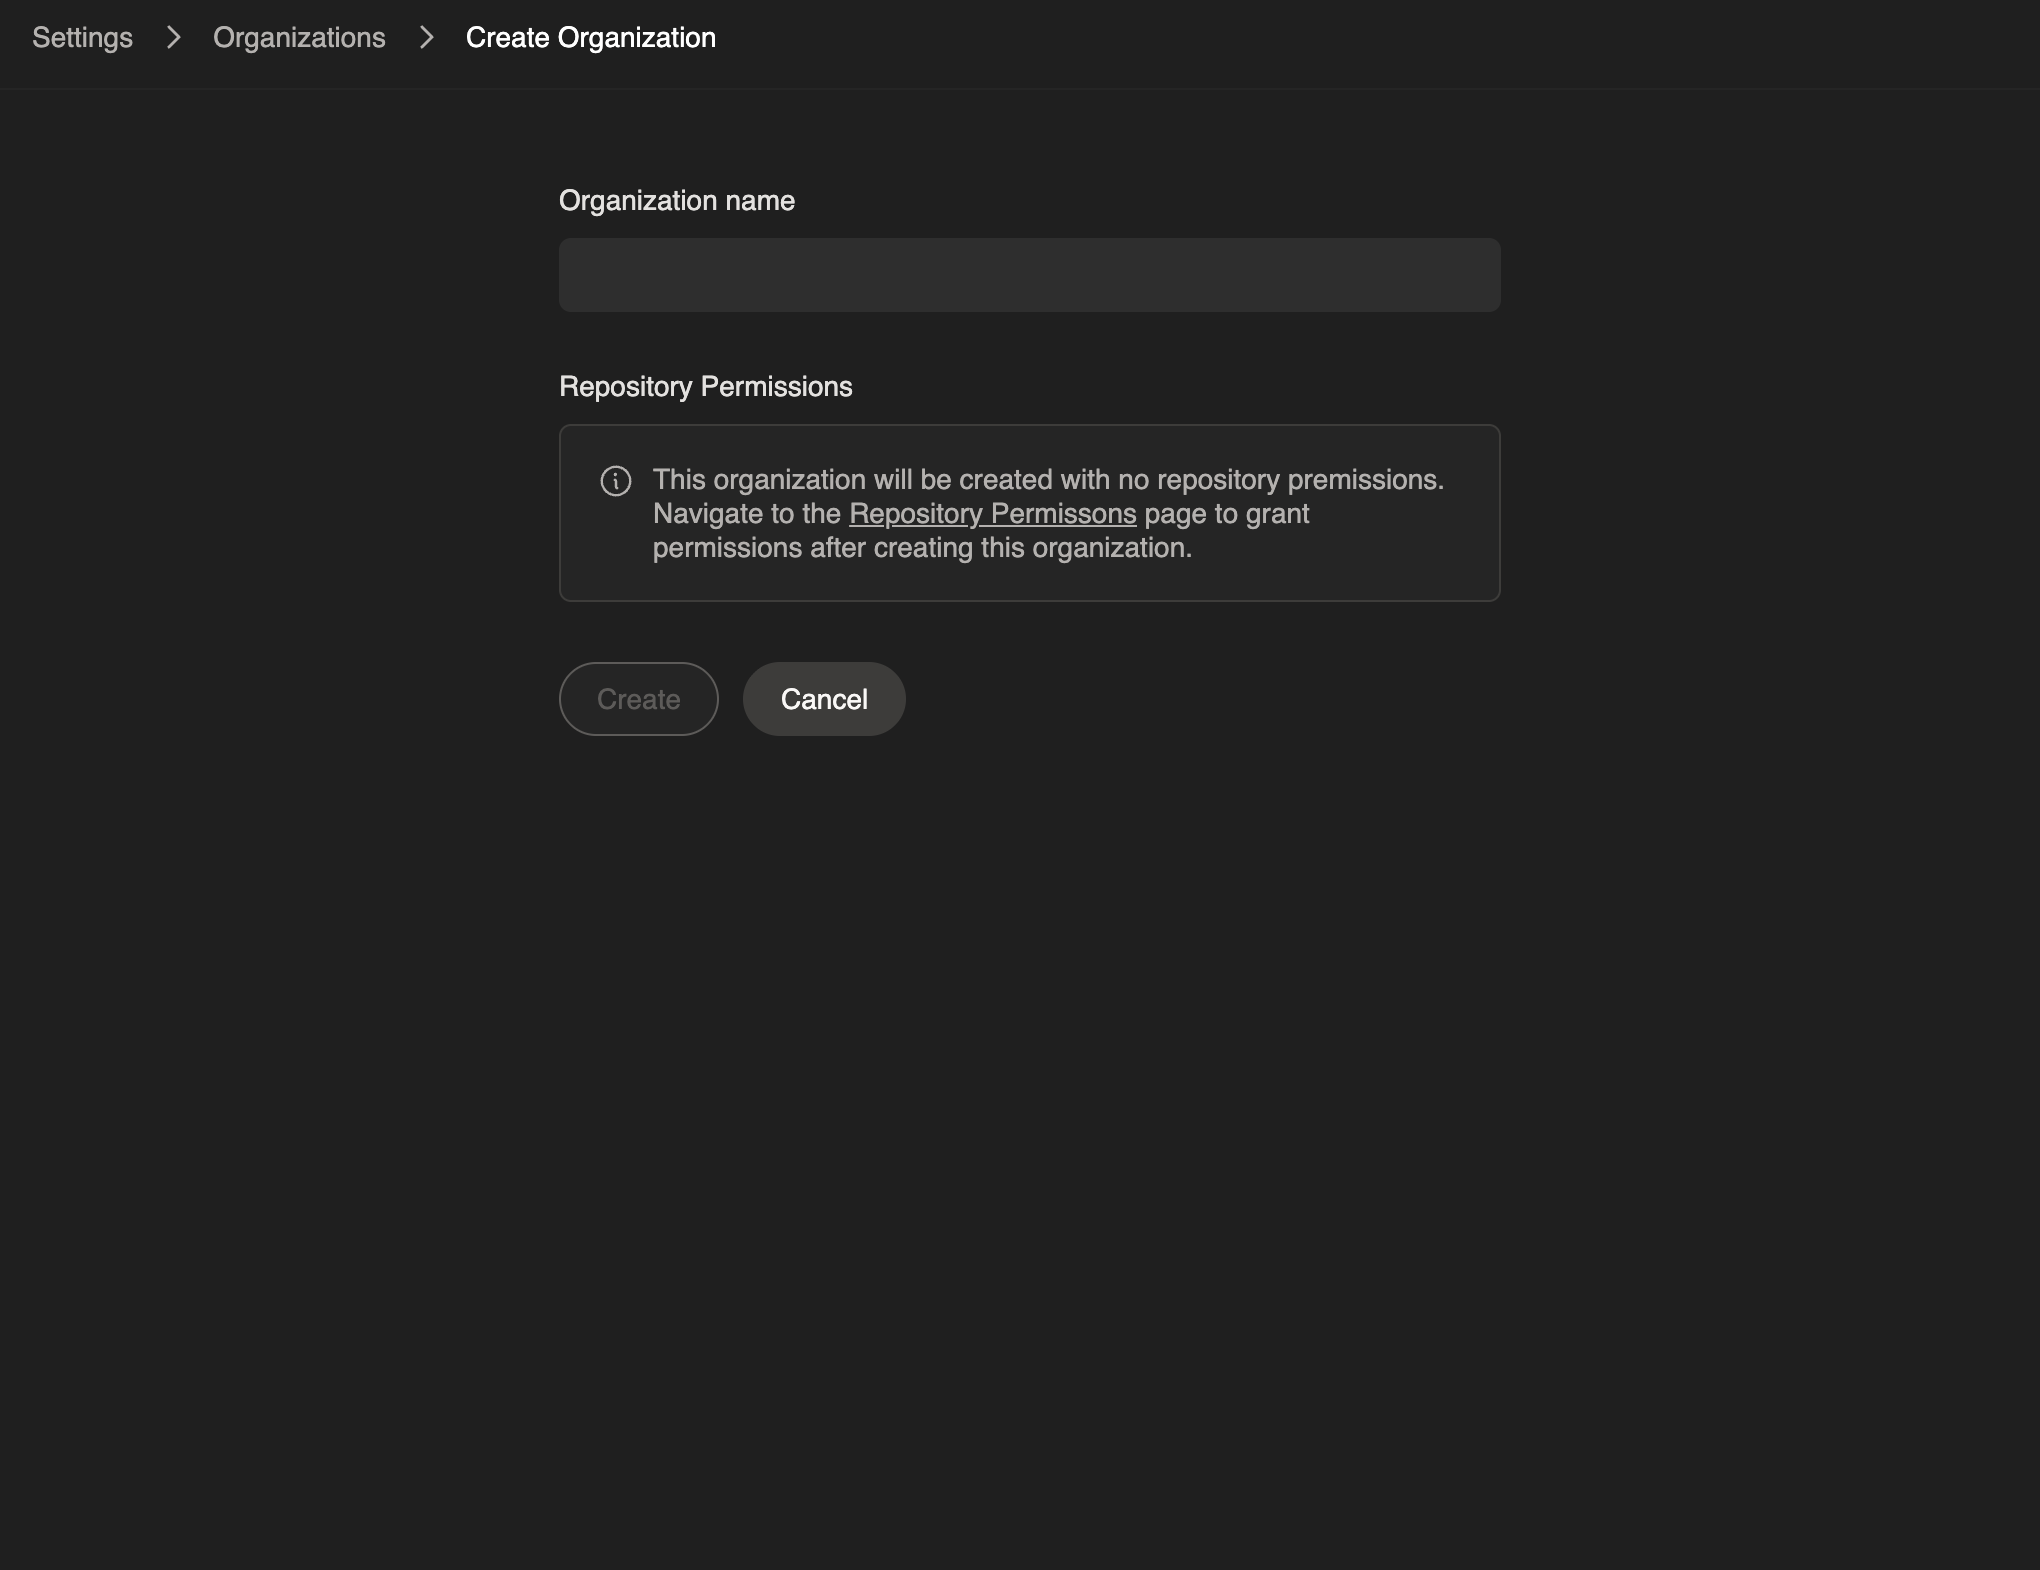This screenshot has width=2040, height=1570.
Task: Select the Create Organization breadcrumb
Action: coord(590,38)
